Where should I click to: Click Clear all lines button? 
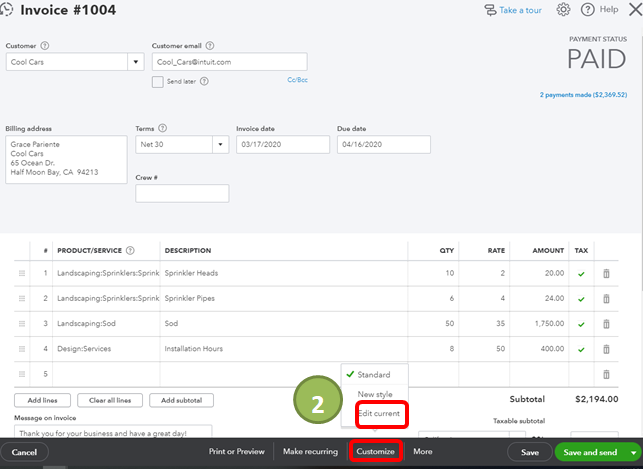(110, 400)
